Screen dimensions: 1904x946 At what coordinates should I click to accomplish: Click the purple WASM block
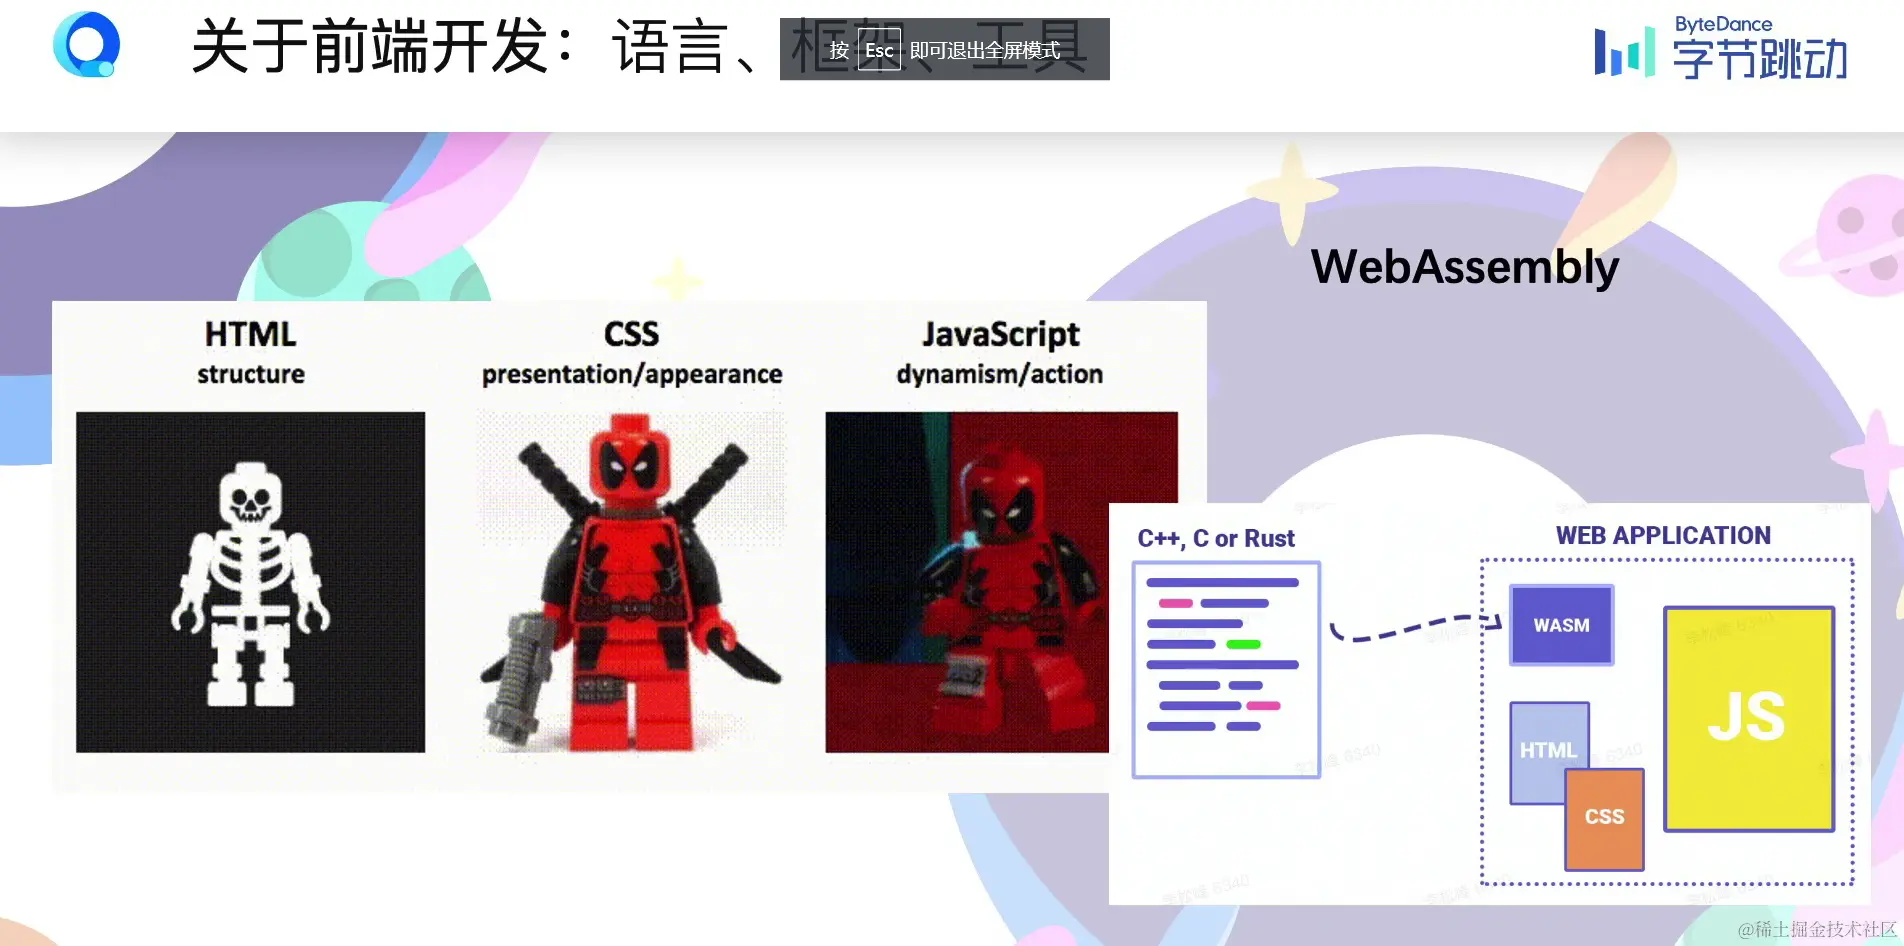[x=1561, y=625]
